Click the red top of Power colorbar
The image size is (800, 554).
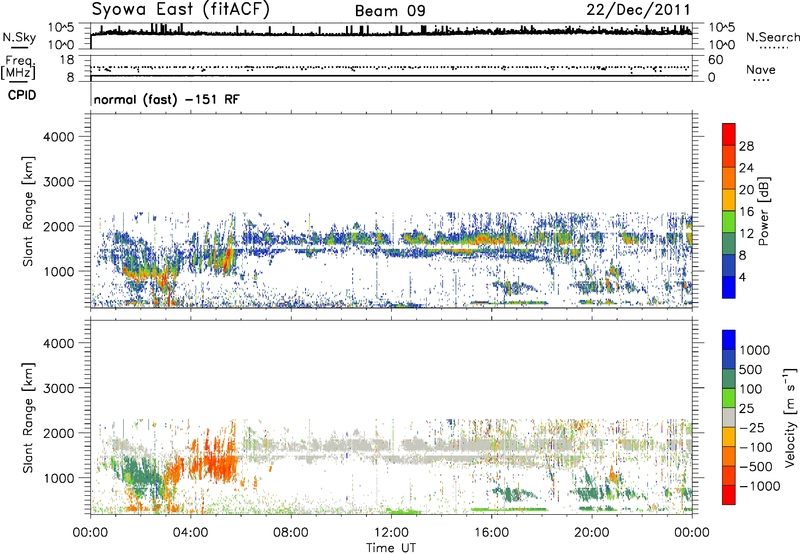729,134
